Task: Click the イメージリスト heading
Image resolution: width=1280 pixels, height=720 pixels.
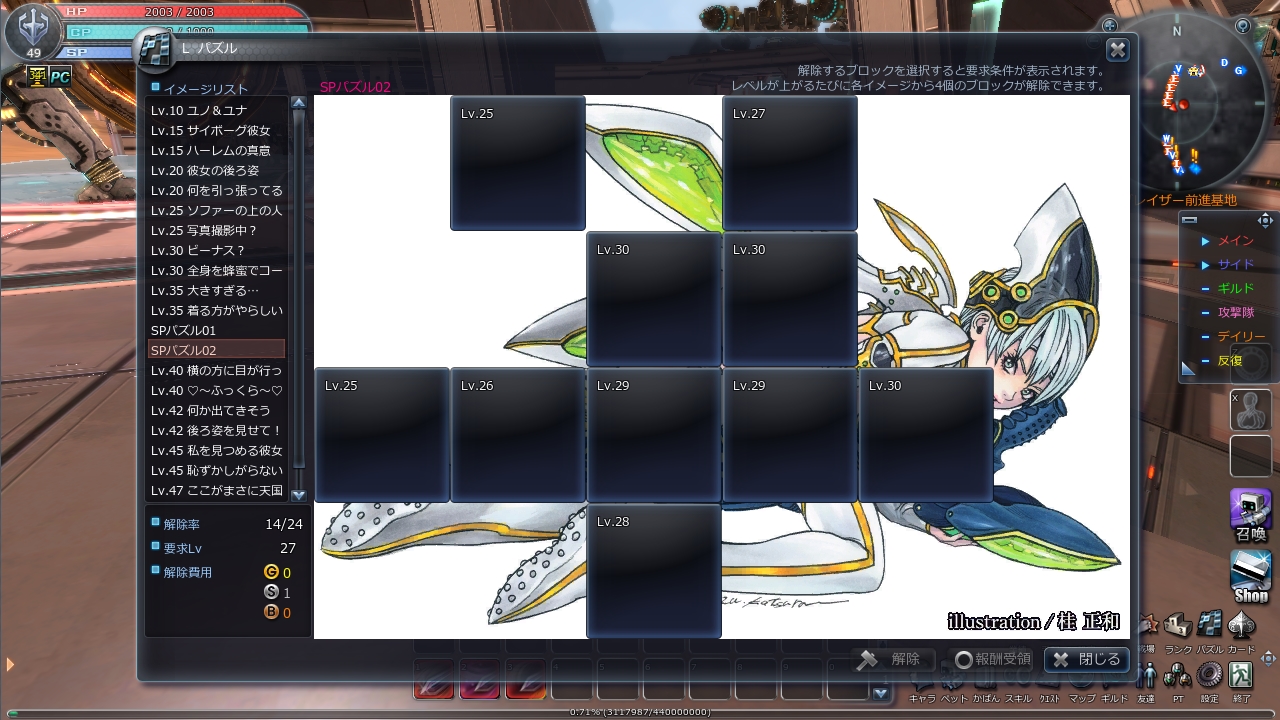Action: pos(206,89)
